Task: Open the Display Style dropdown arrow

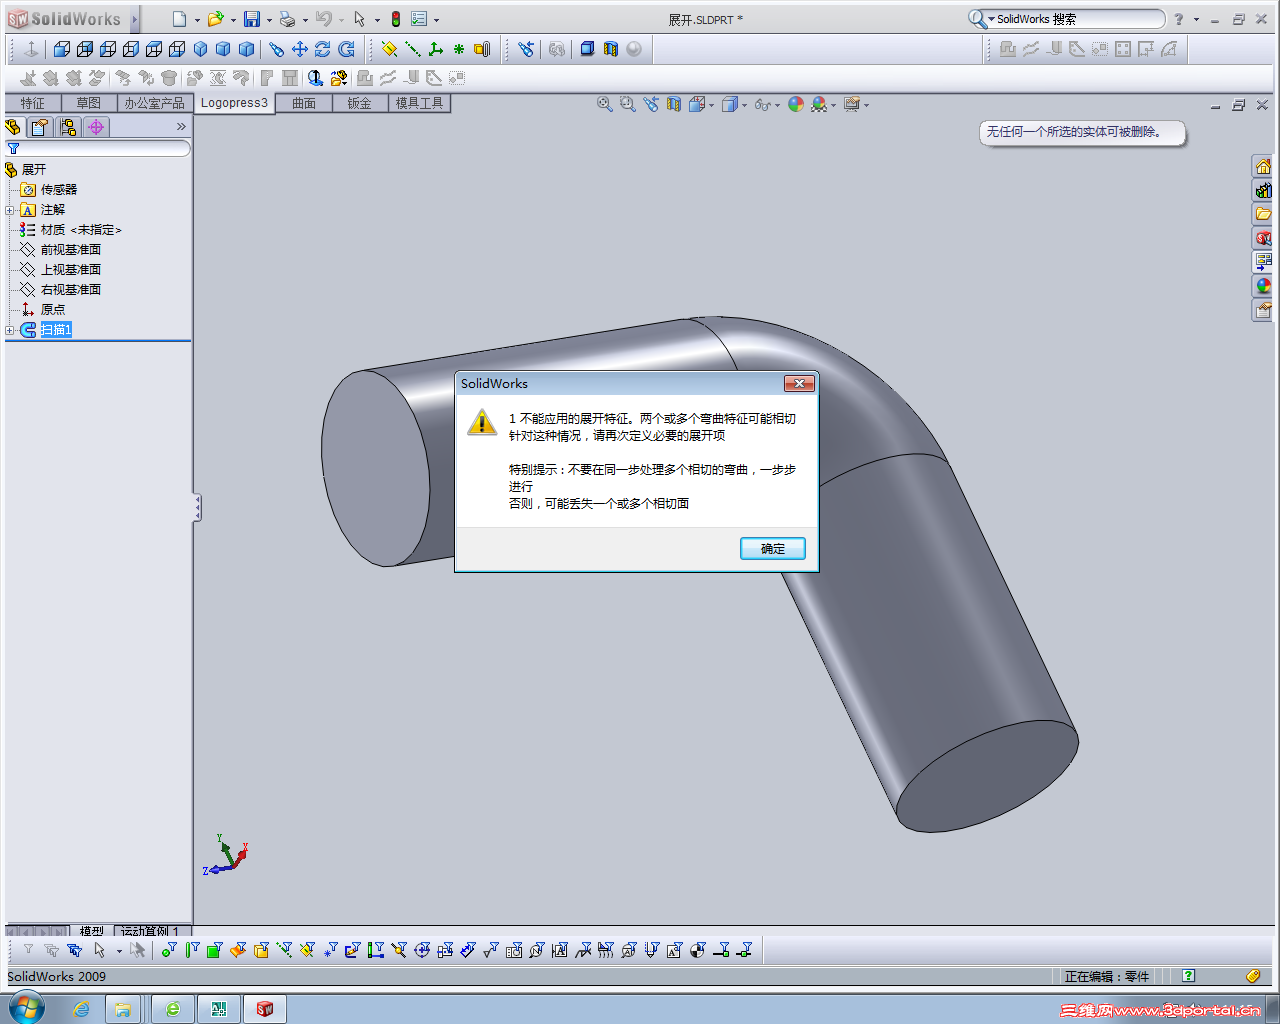Action: pos(744,105)
